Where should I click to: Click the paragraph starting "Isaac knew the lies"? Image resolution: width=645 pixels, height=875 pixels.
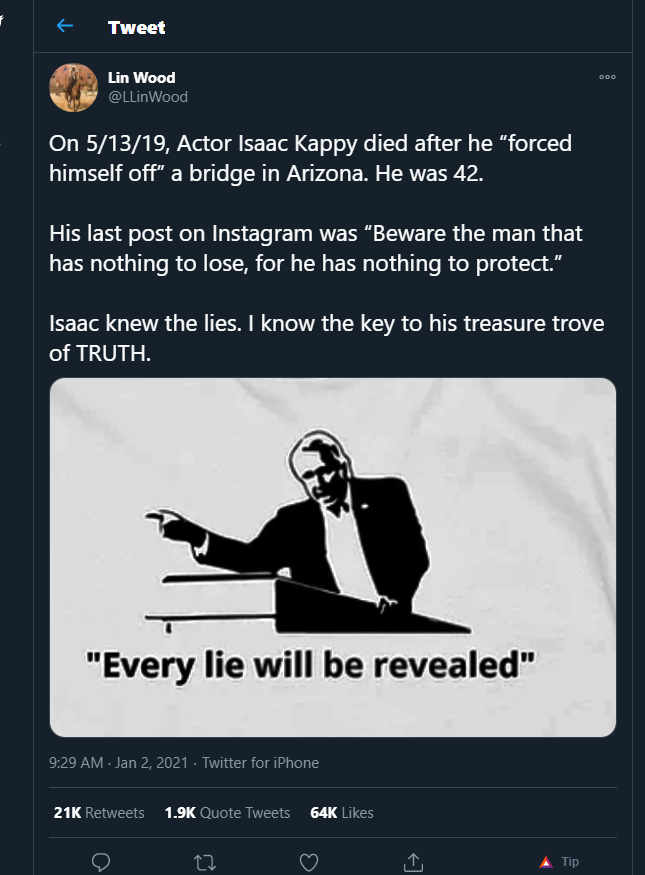pos(326,339)
